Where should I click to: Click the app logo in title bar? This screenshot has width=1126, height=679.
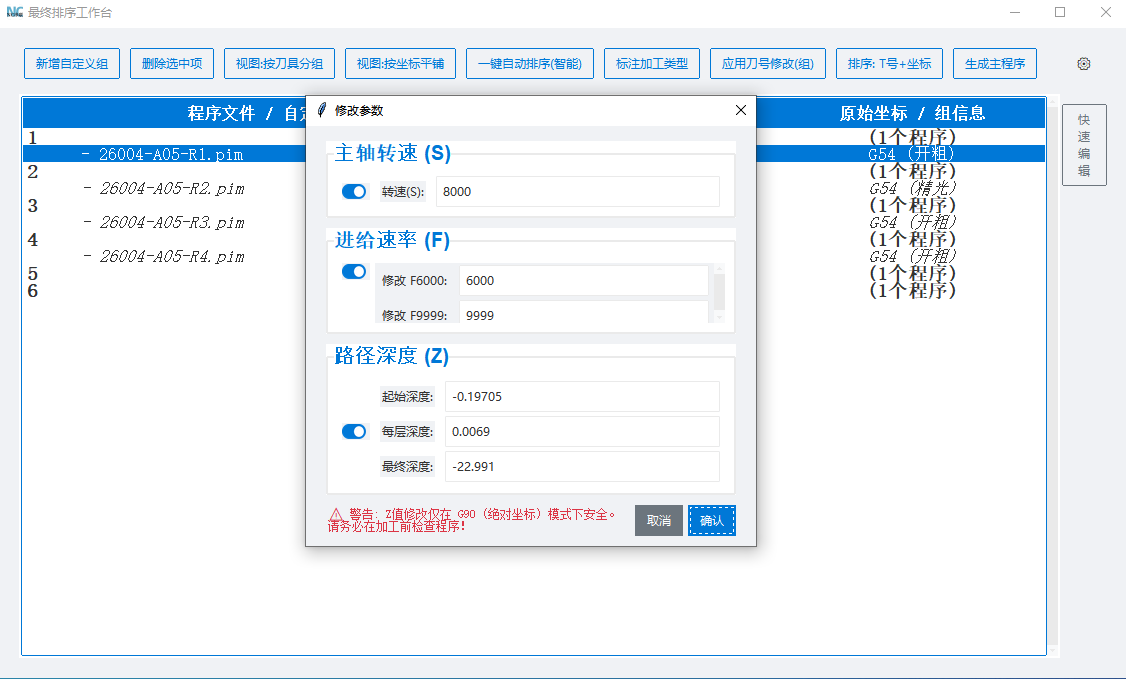pos(14,12)
